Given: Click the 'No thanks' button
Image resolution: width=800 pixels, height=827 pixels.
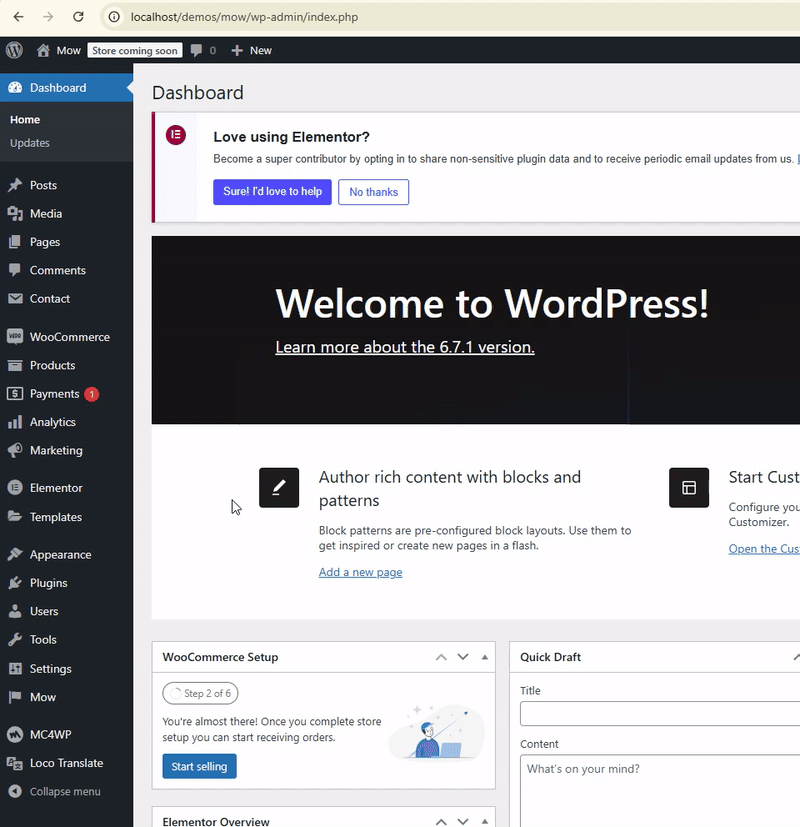Looking at the screenshot, I should click(373, 192).
